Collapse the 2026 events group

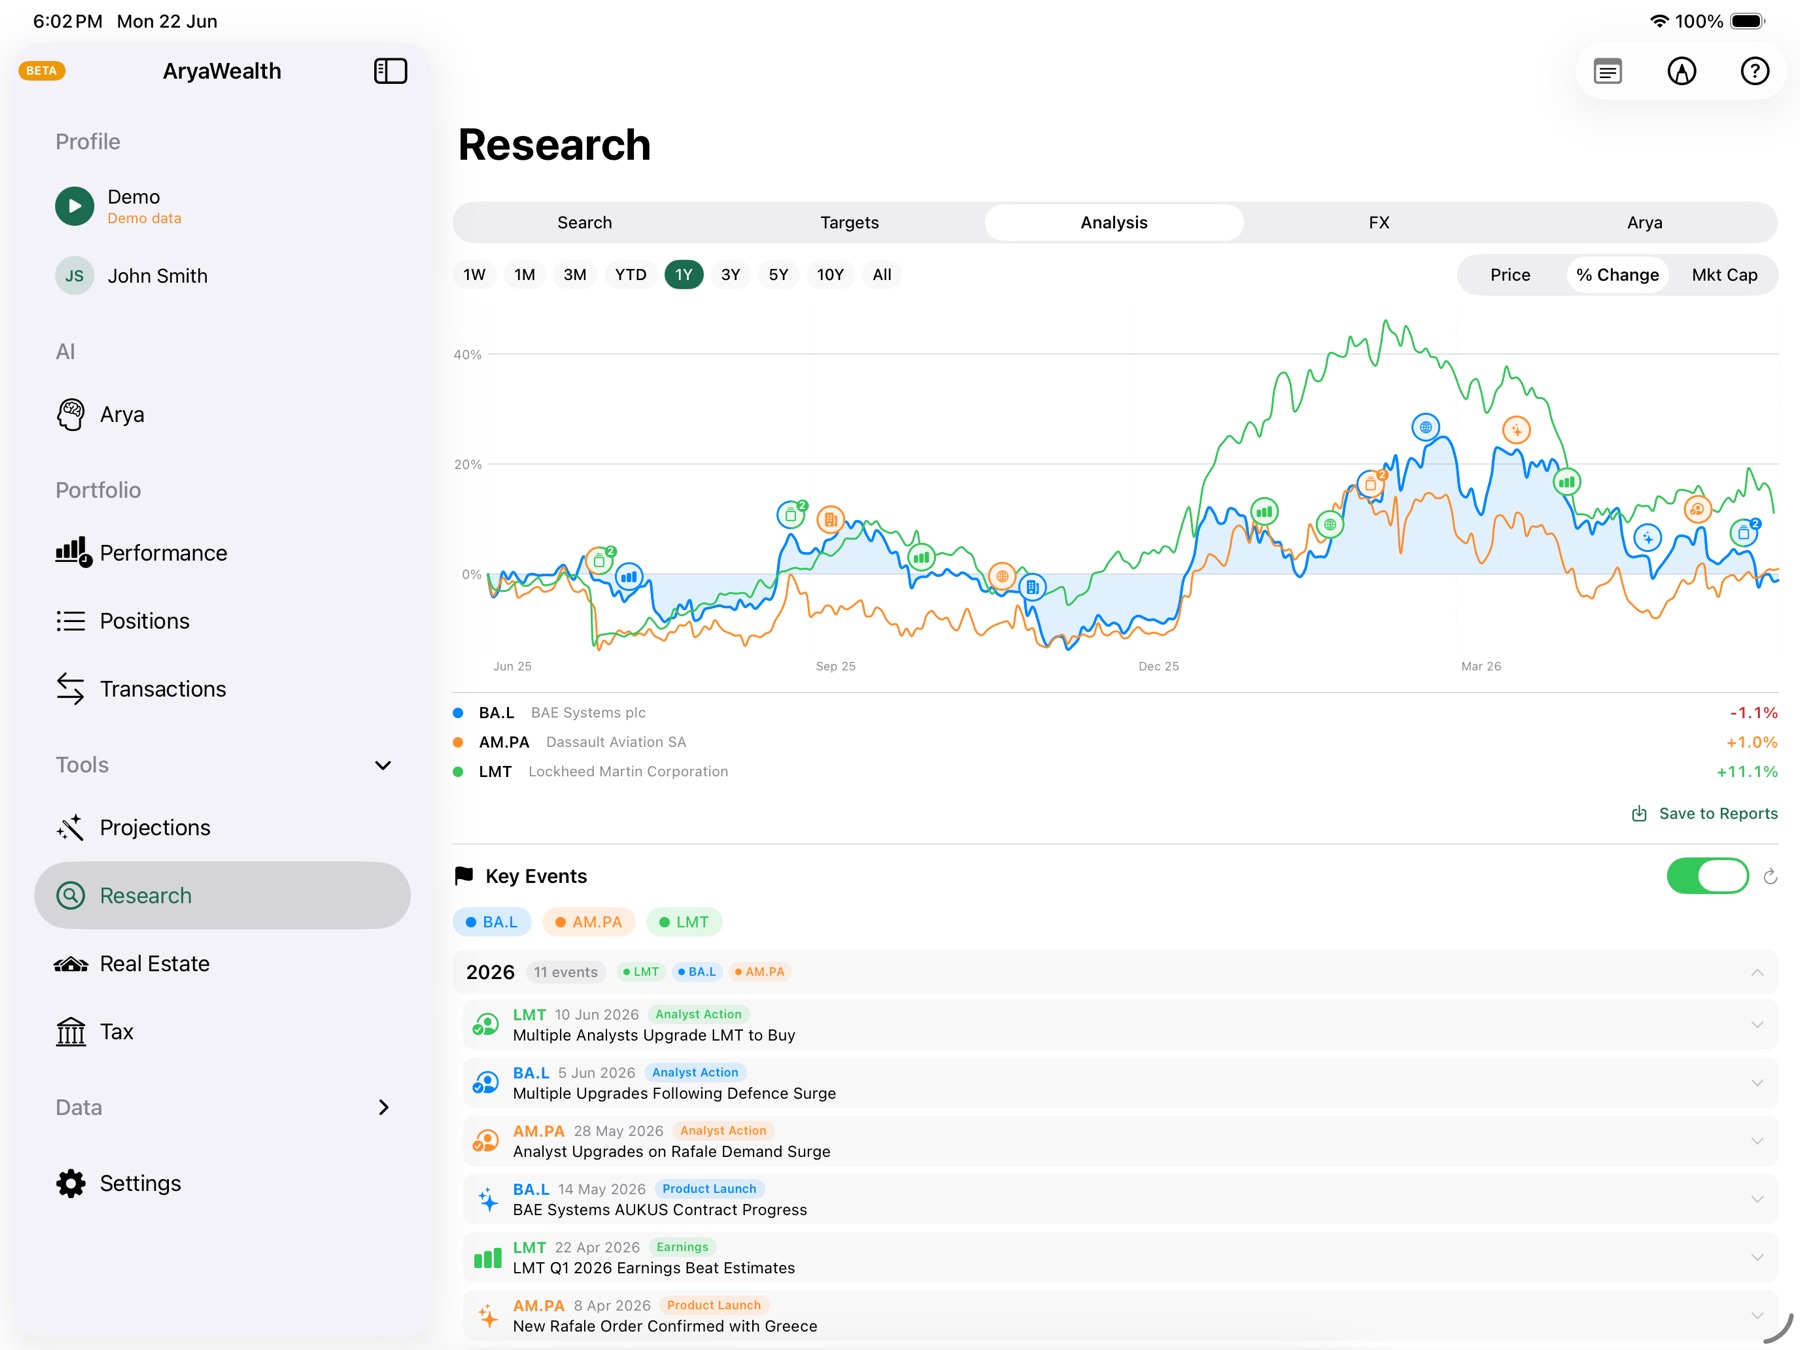[x=1757, y=973]
